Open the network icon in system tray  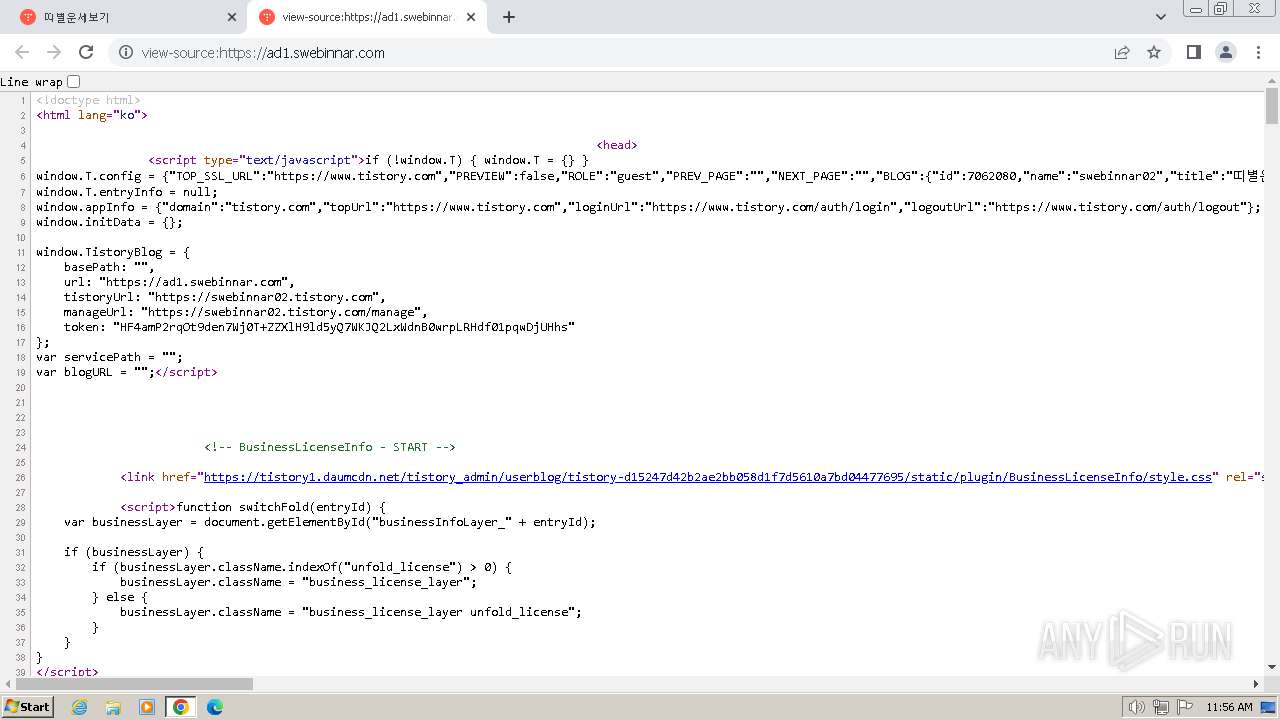click(x=1160, y=707)
